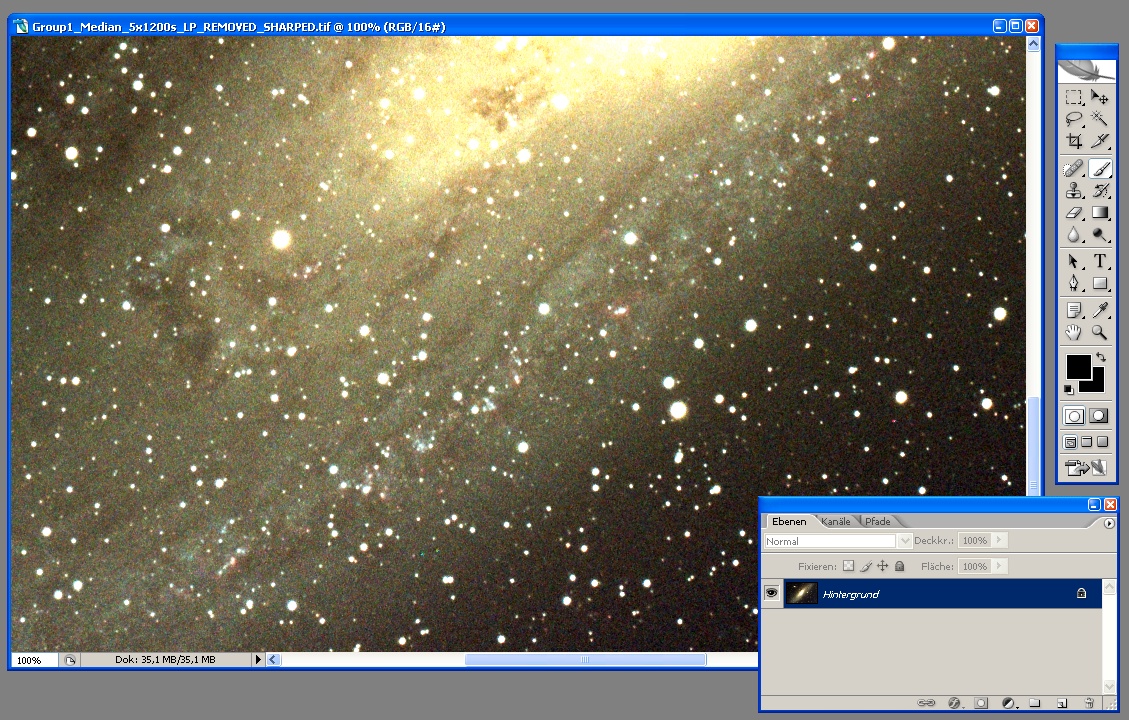
Task: Select the Type tool
Action: pos(1099,261)
